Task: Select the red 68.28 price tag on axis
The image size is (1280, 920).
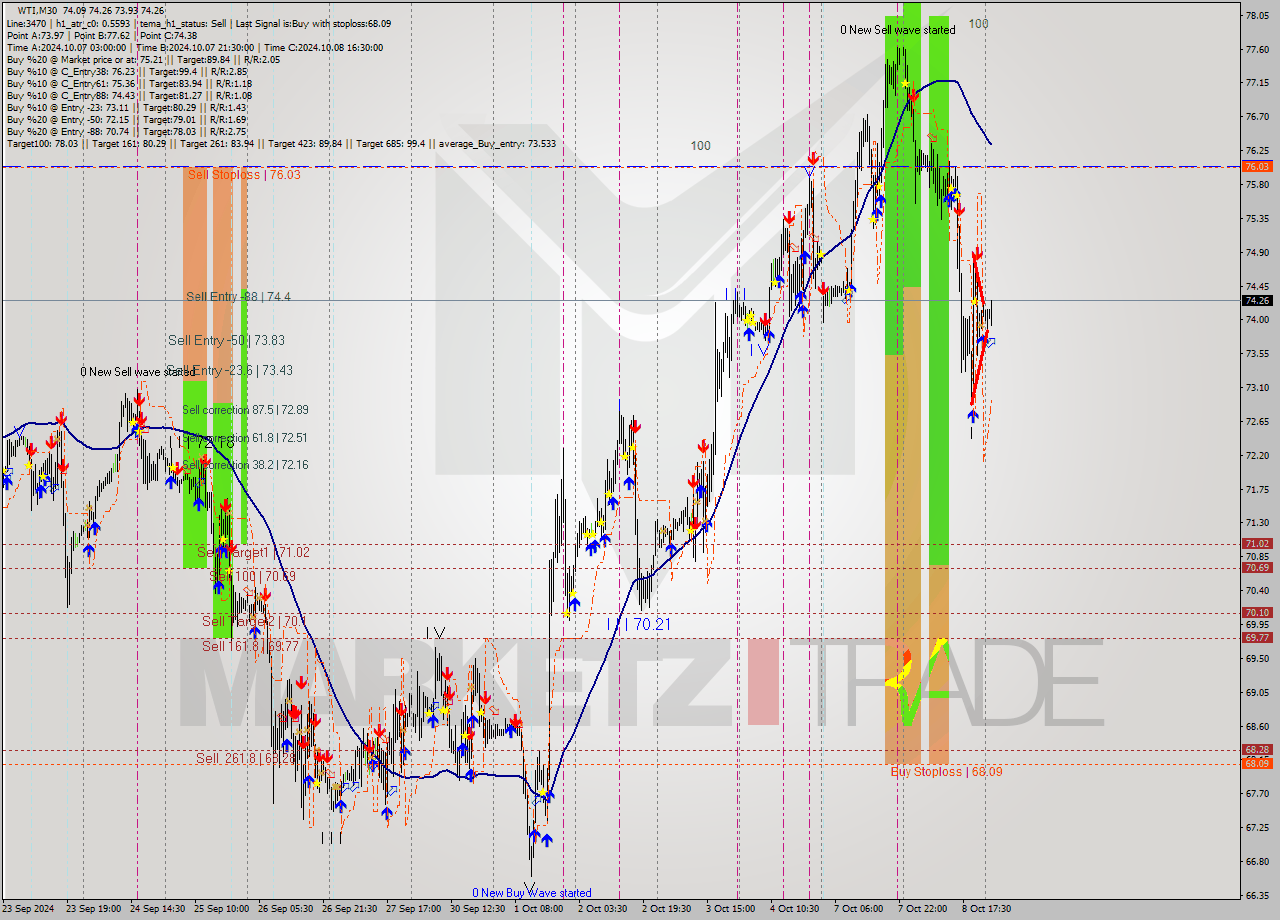Action: (x=1257, y=749)
